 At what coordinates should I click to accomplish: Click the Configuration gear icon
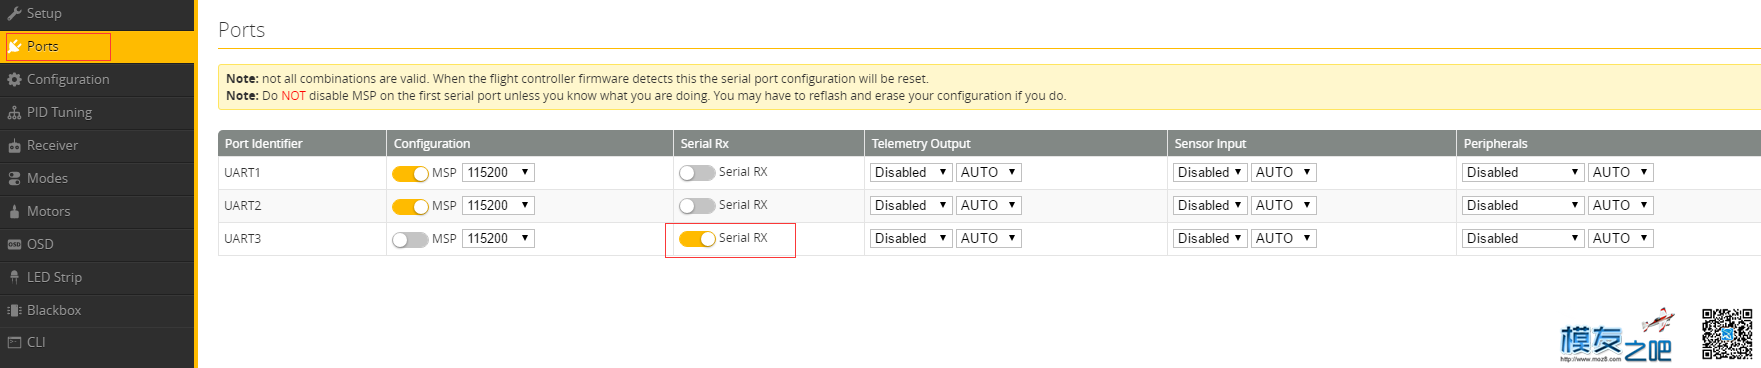14,79
